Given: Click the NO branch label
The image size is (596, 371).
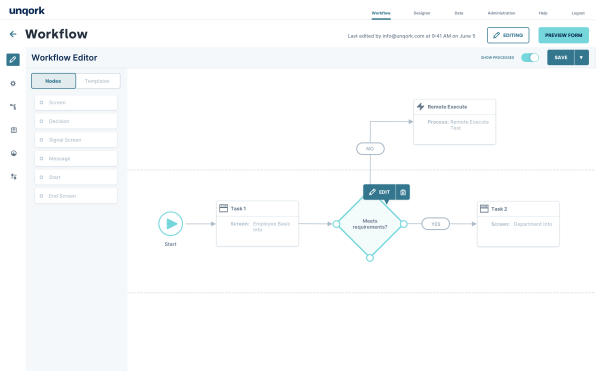Looking at the screenshot, I should click(x=370, y=149).
